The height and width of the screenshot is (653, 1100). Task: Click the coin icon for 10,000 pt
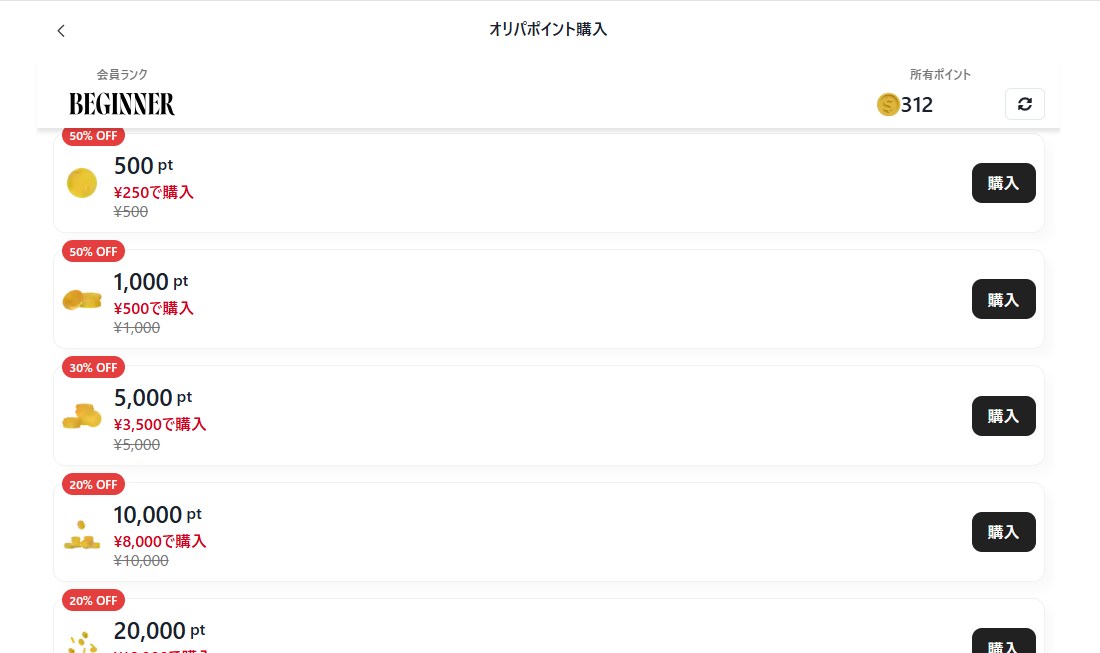pyautogui.click(x=82, y=535)
